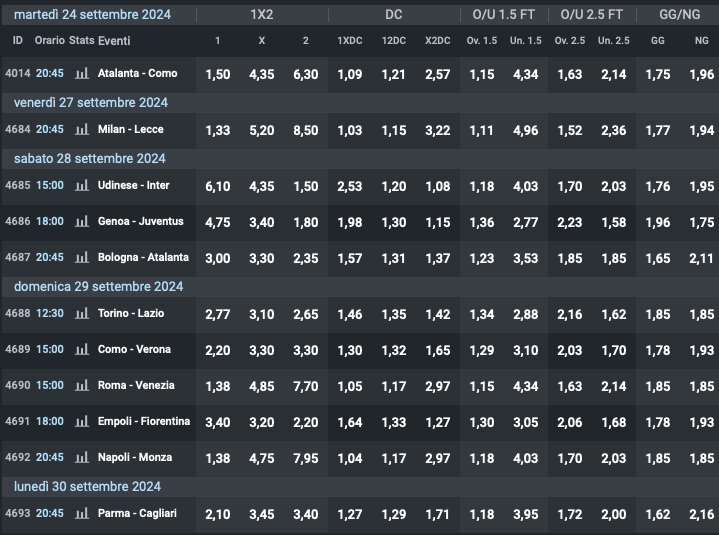Select Under 1.5 odds 4,03 for Udinese - Inter
This screenshot has height=535, width=719.
click(526, 186)
